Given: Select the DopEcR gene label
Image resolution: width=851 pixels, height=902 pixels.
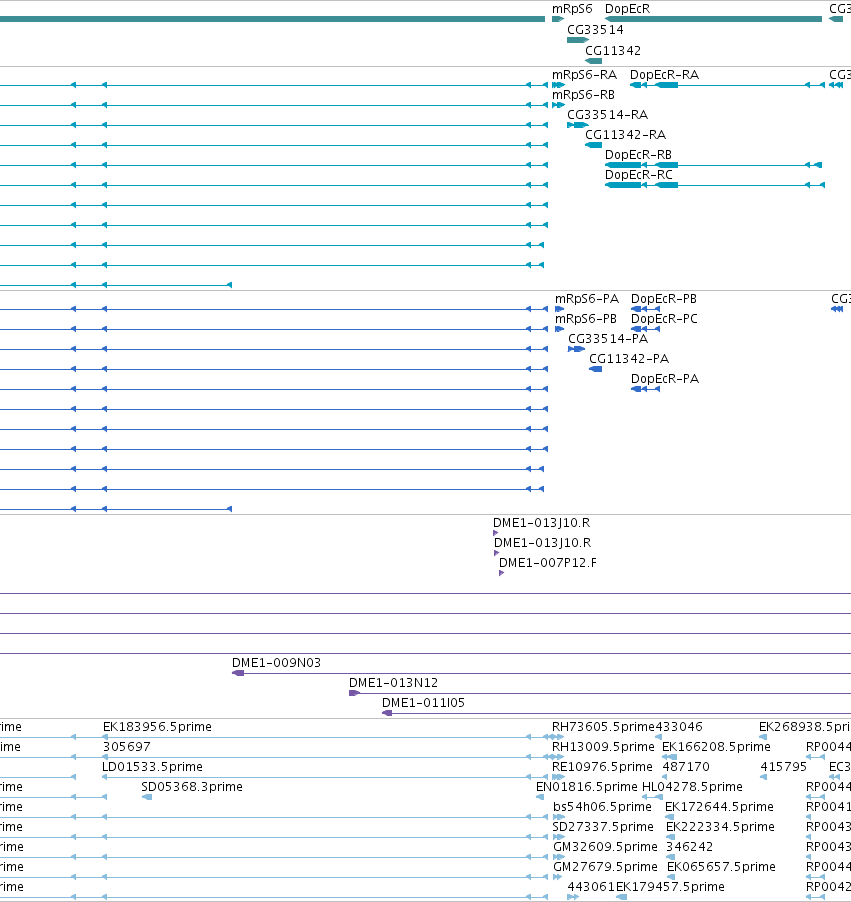Looking at the screenshot, I should click(x=627, y=9).
